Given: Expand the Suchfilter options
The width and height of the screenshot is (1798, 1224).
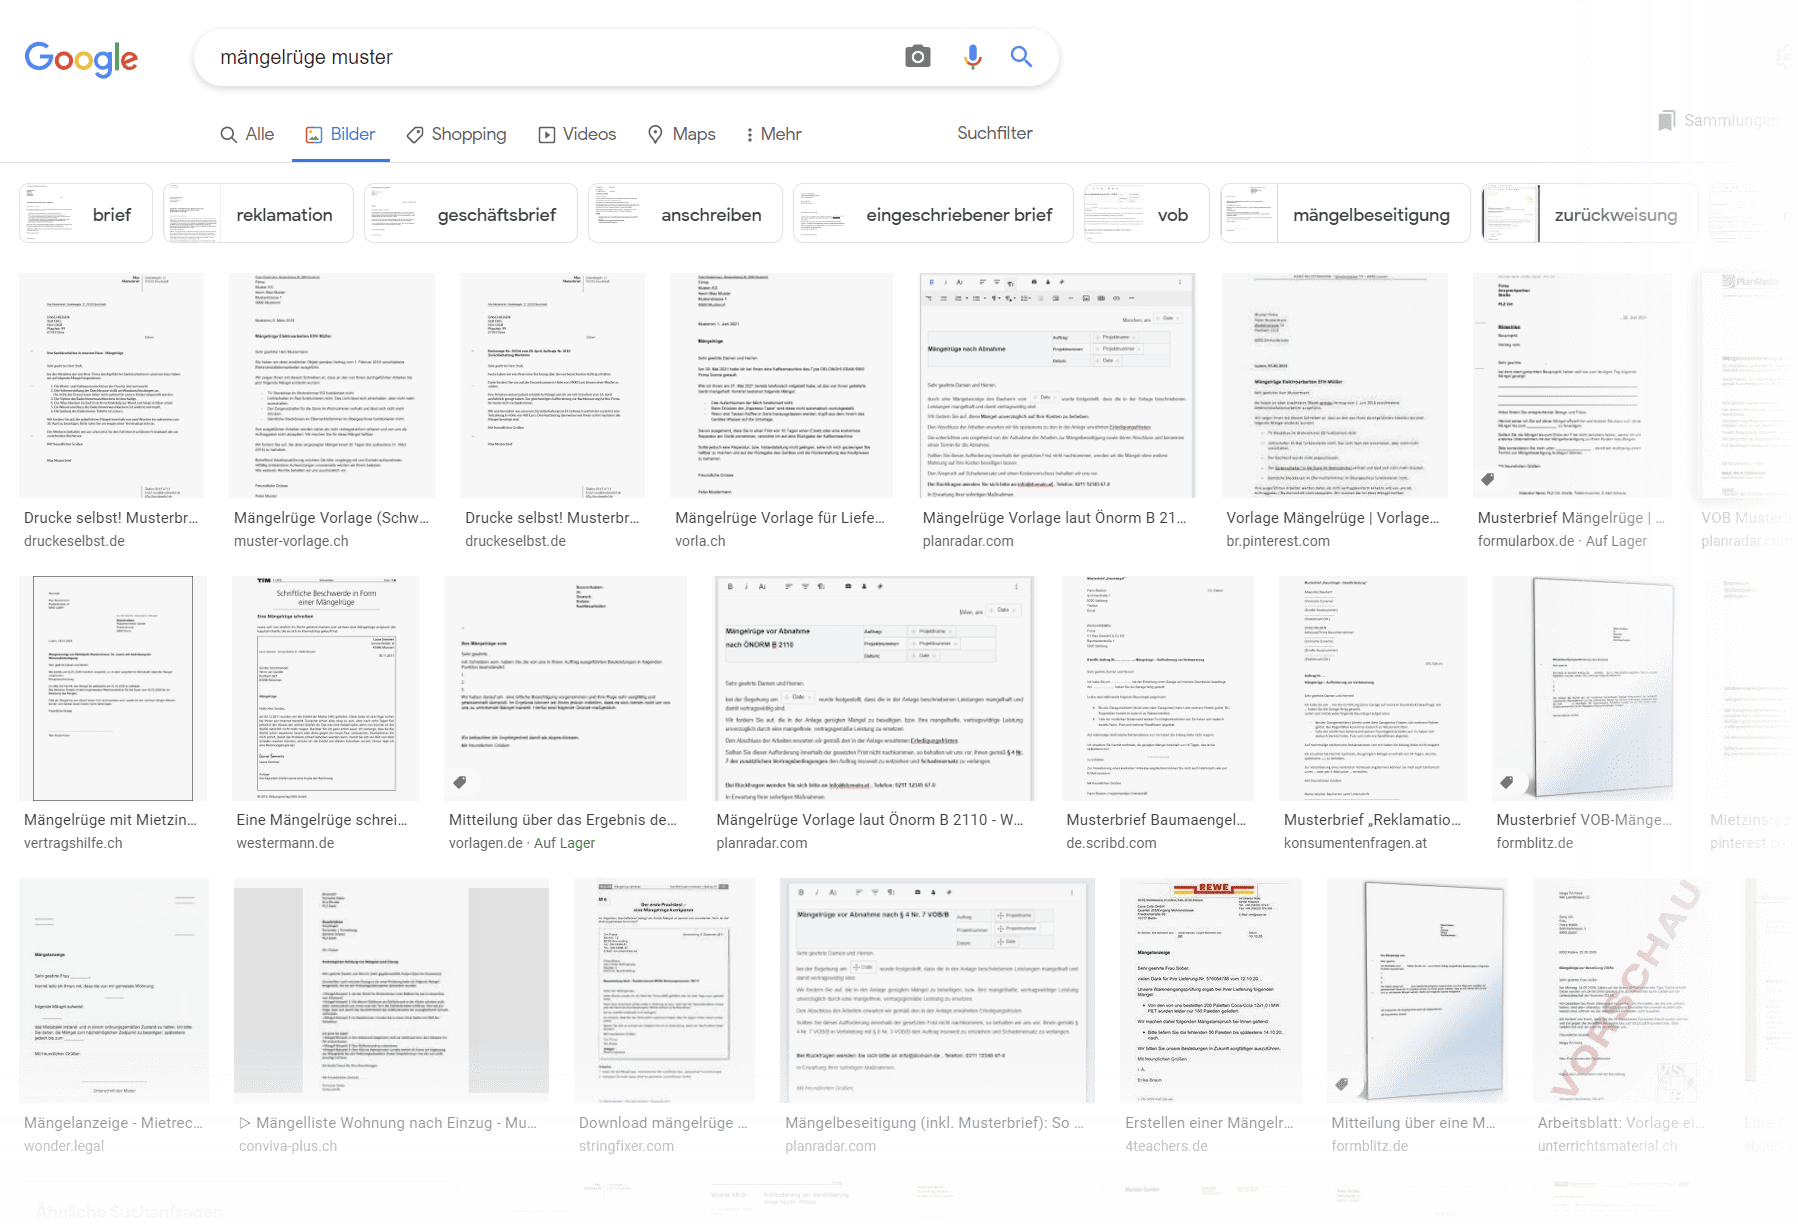Looking at the screenshot, I should pos(994,133).
